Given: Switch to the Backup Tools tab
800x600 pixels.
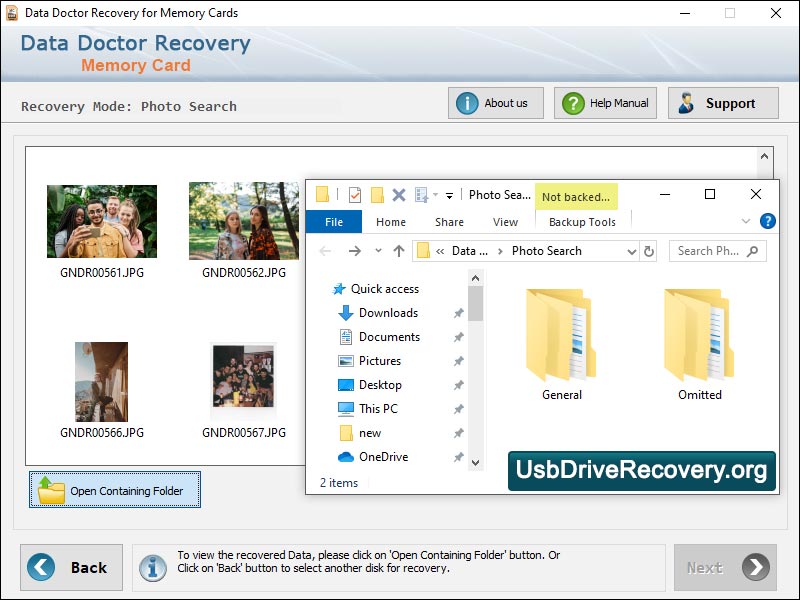Looking at the screenshot, I should [x=583, y=221].
